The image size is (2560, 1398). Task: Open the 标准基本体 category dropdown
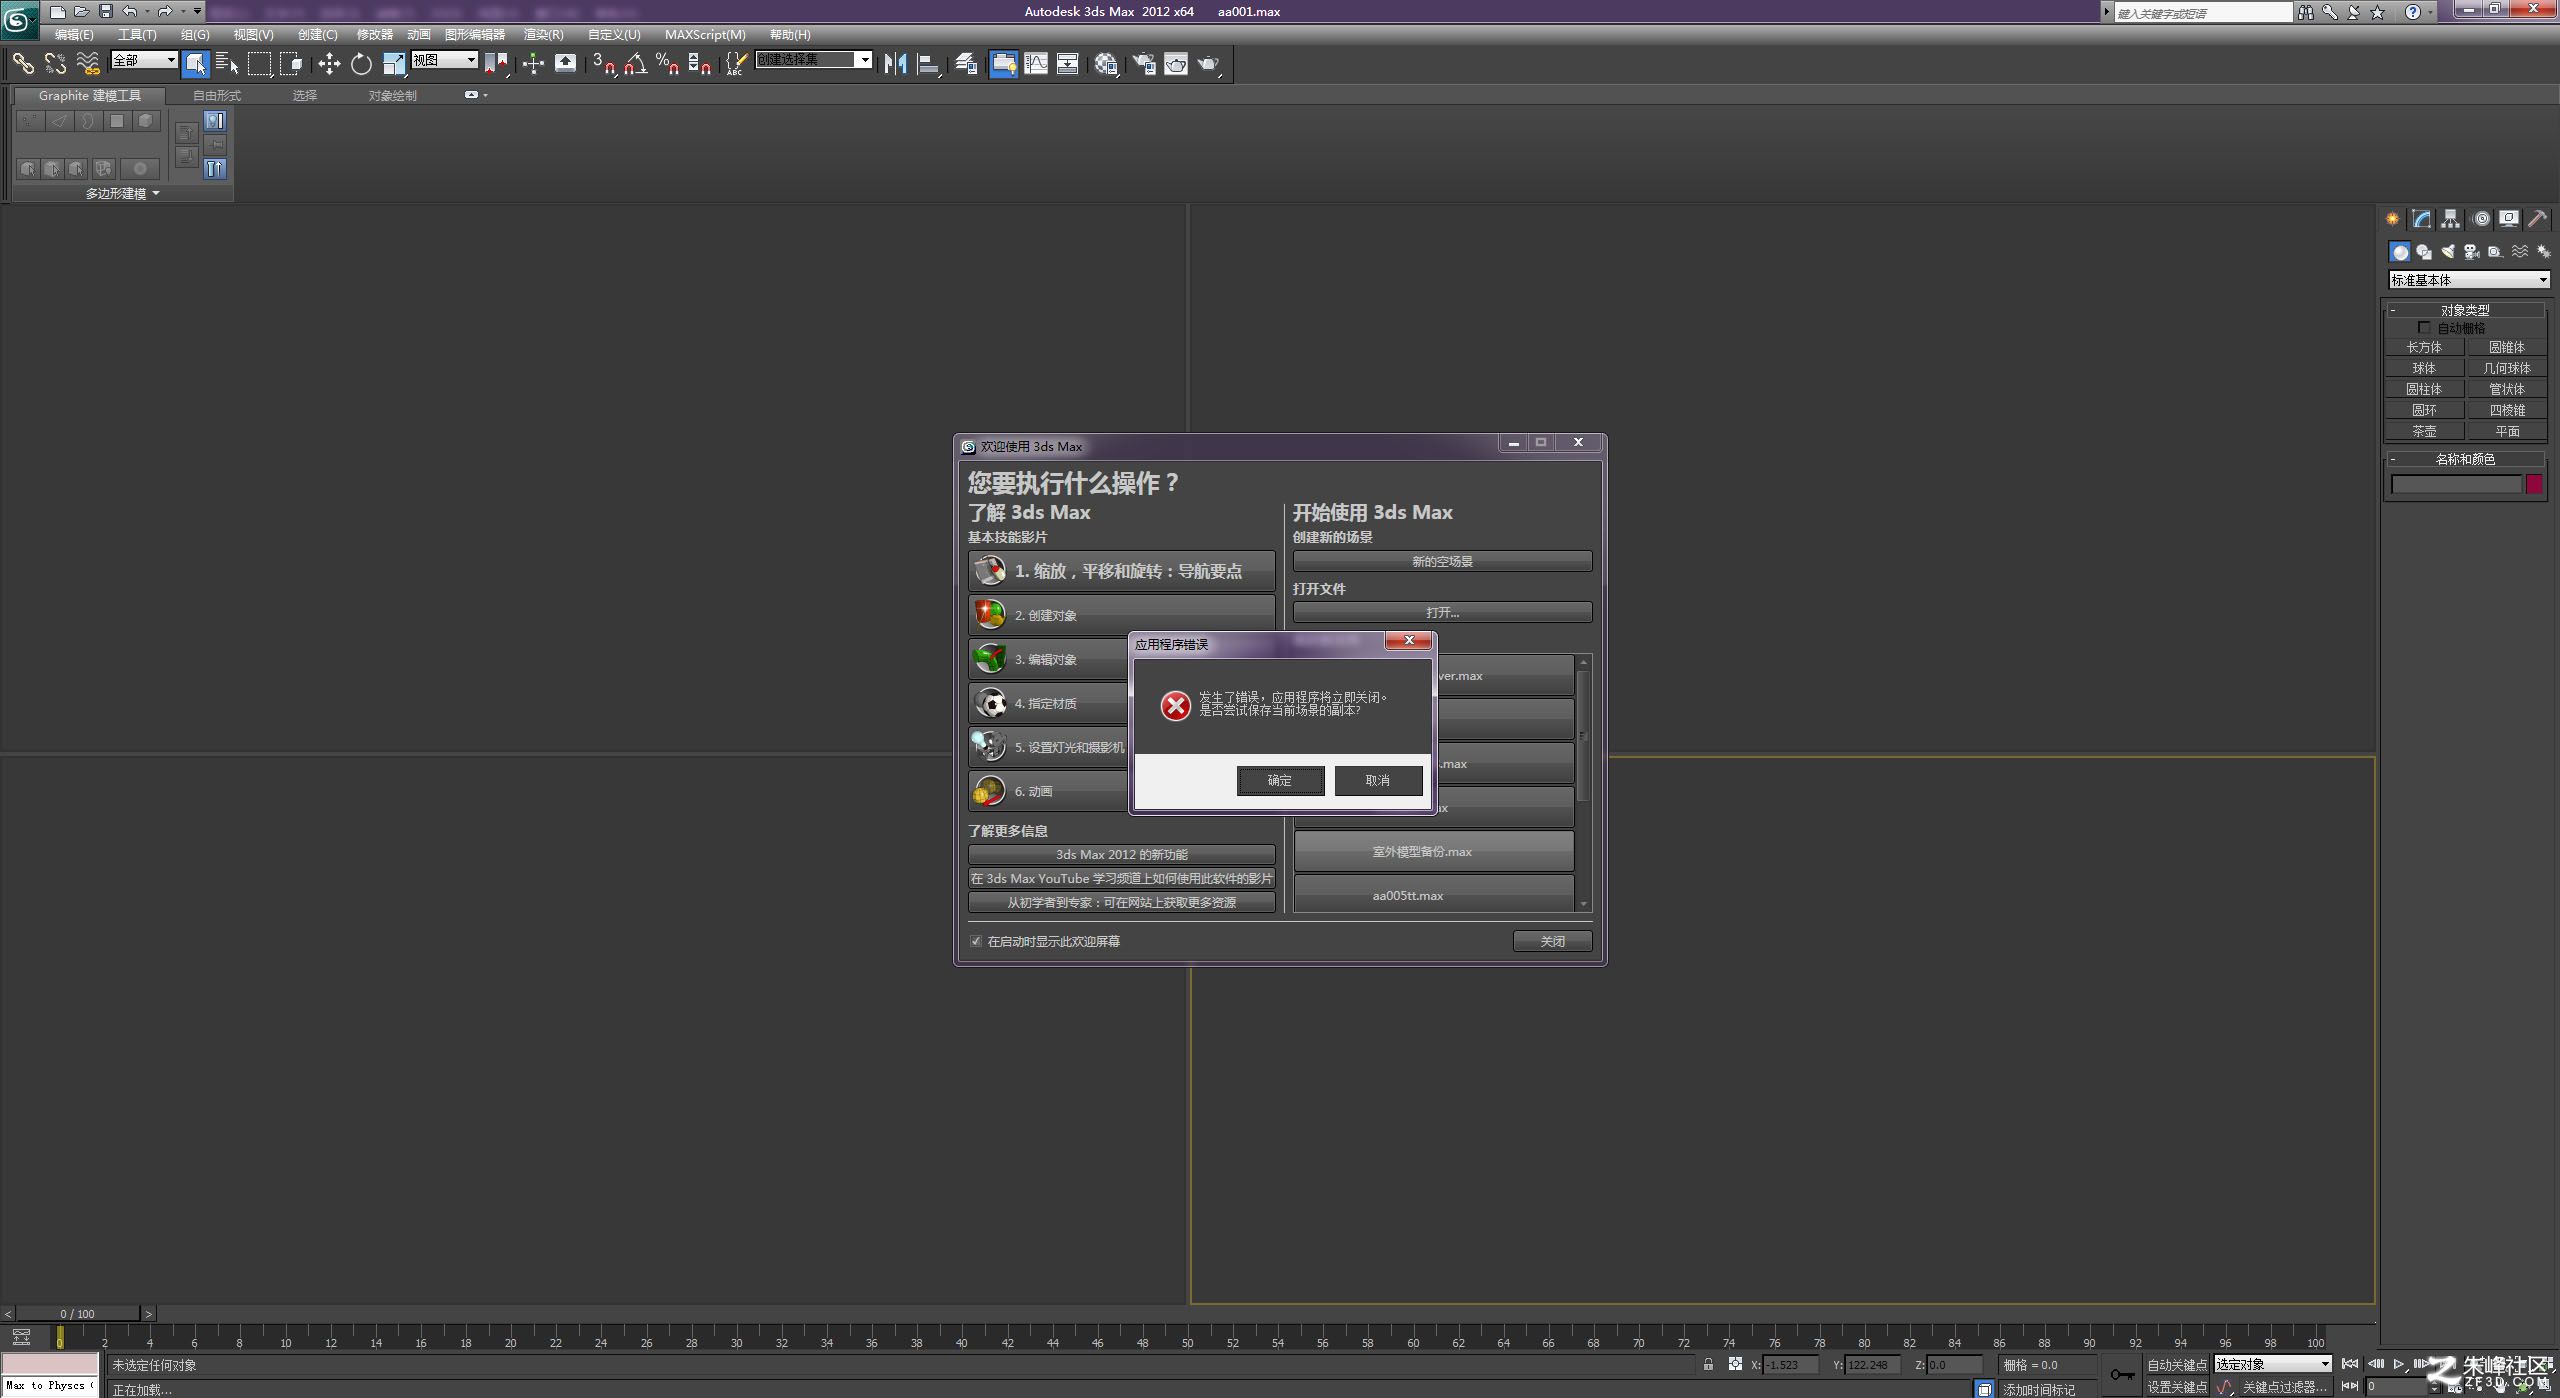[2468, 280]
